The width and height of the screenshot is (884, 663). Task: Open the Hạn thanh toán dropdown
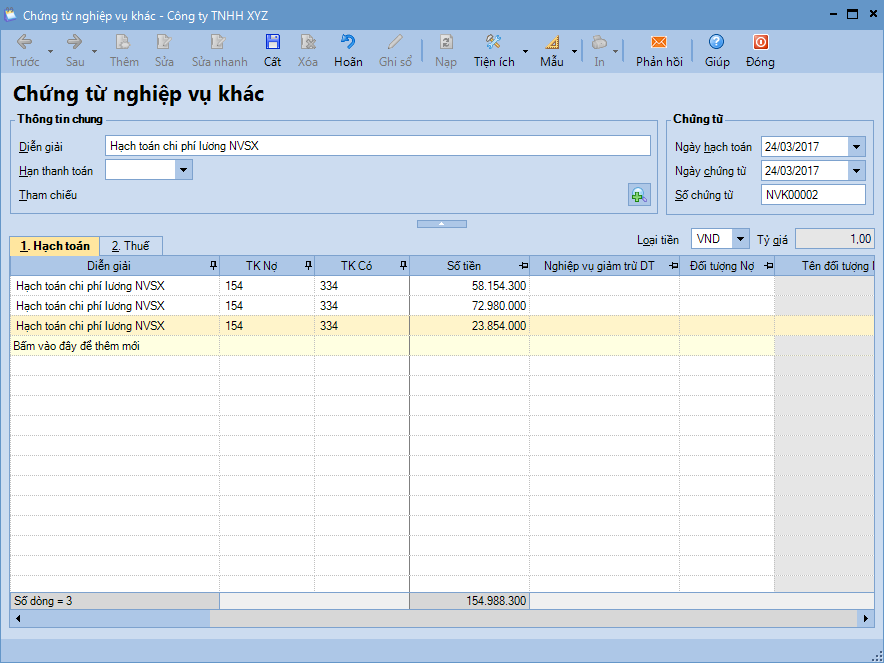(183, 170)
